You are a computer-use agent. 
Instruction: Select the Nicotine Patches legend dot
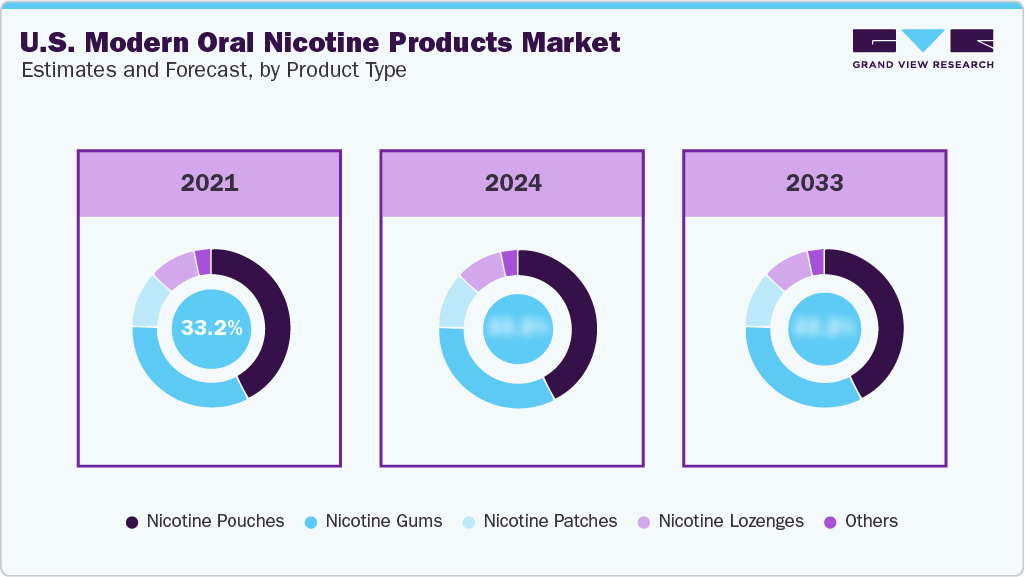[467, 521]
